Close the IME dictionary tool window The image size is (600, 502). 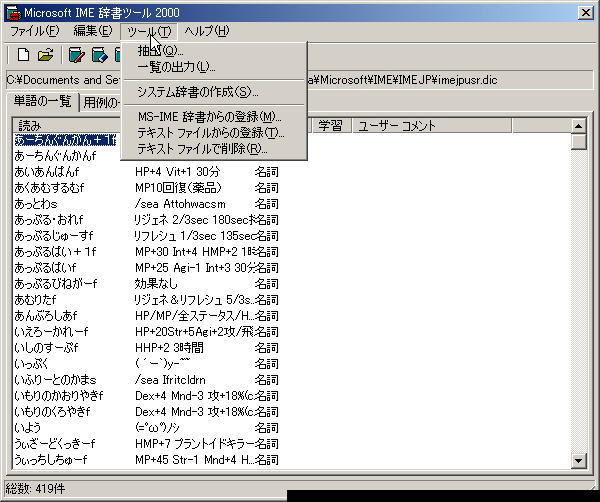tap(585, 13)
